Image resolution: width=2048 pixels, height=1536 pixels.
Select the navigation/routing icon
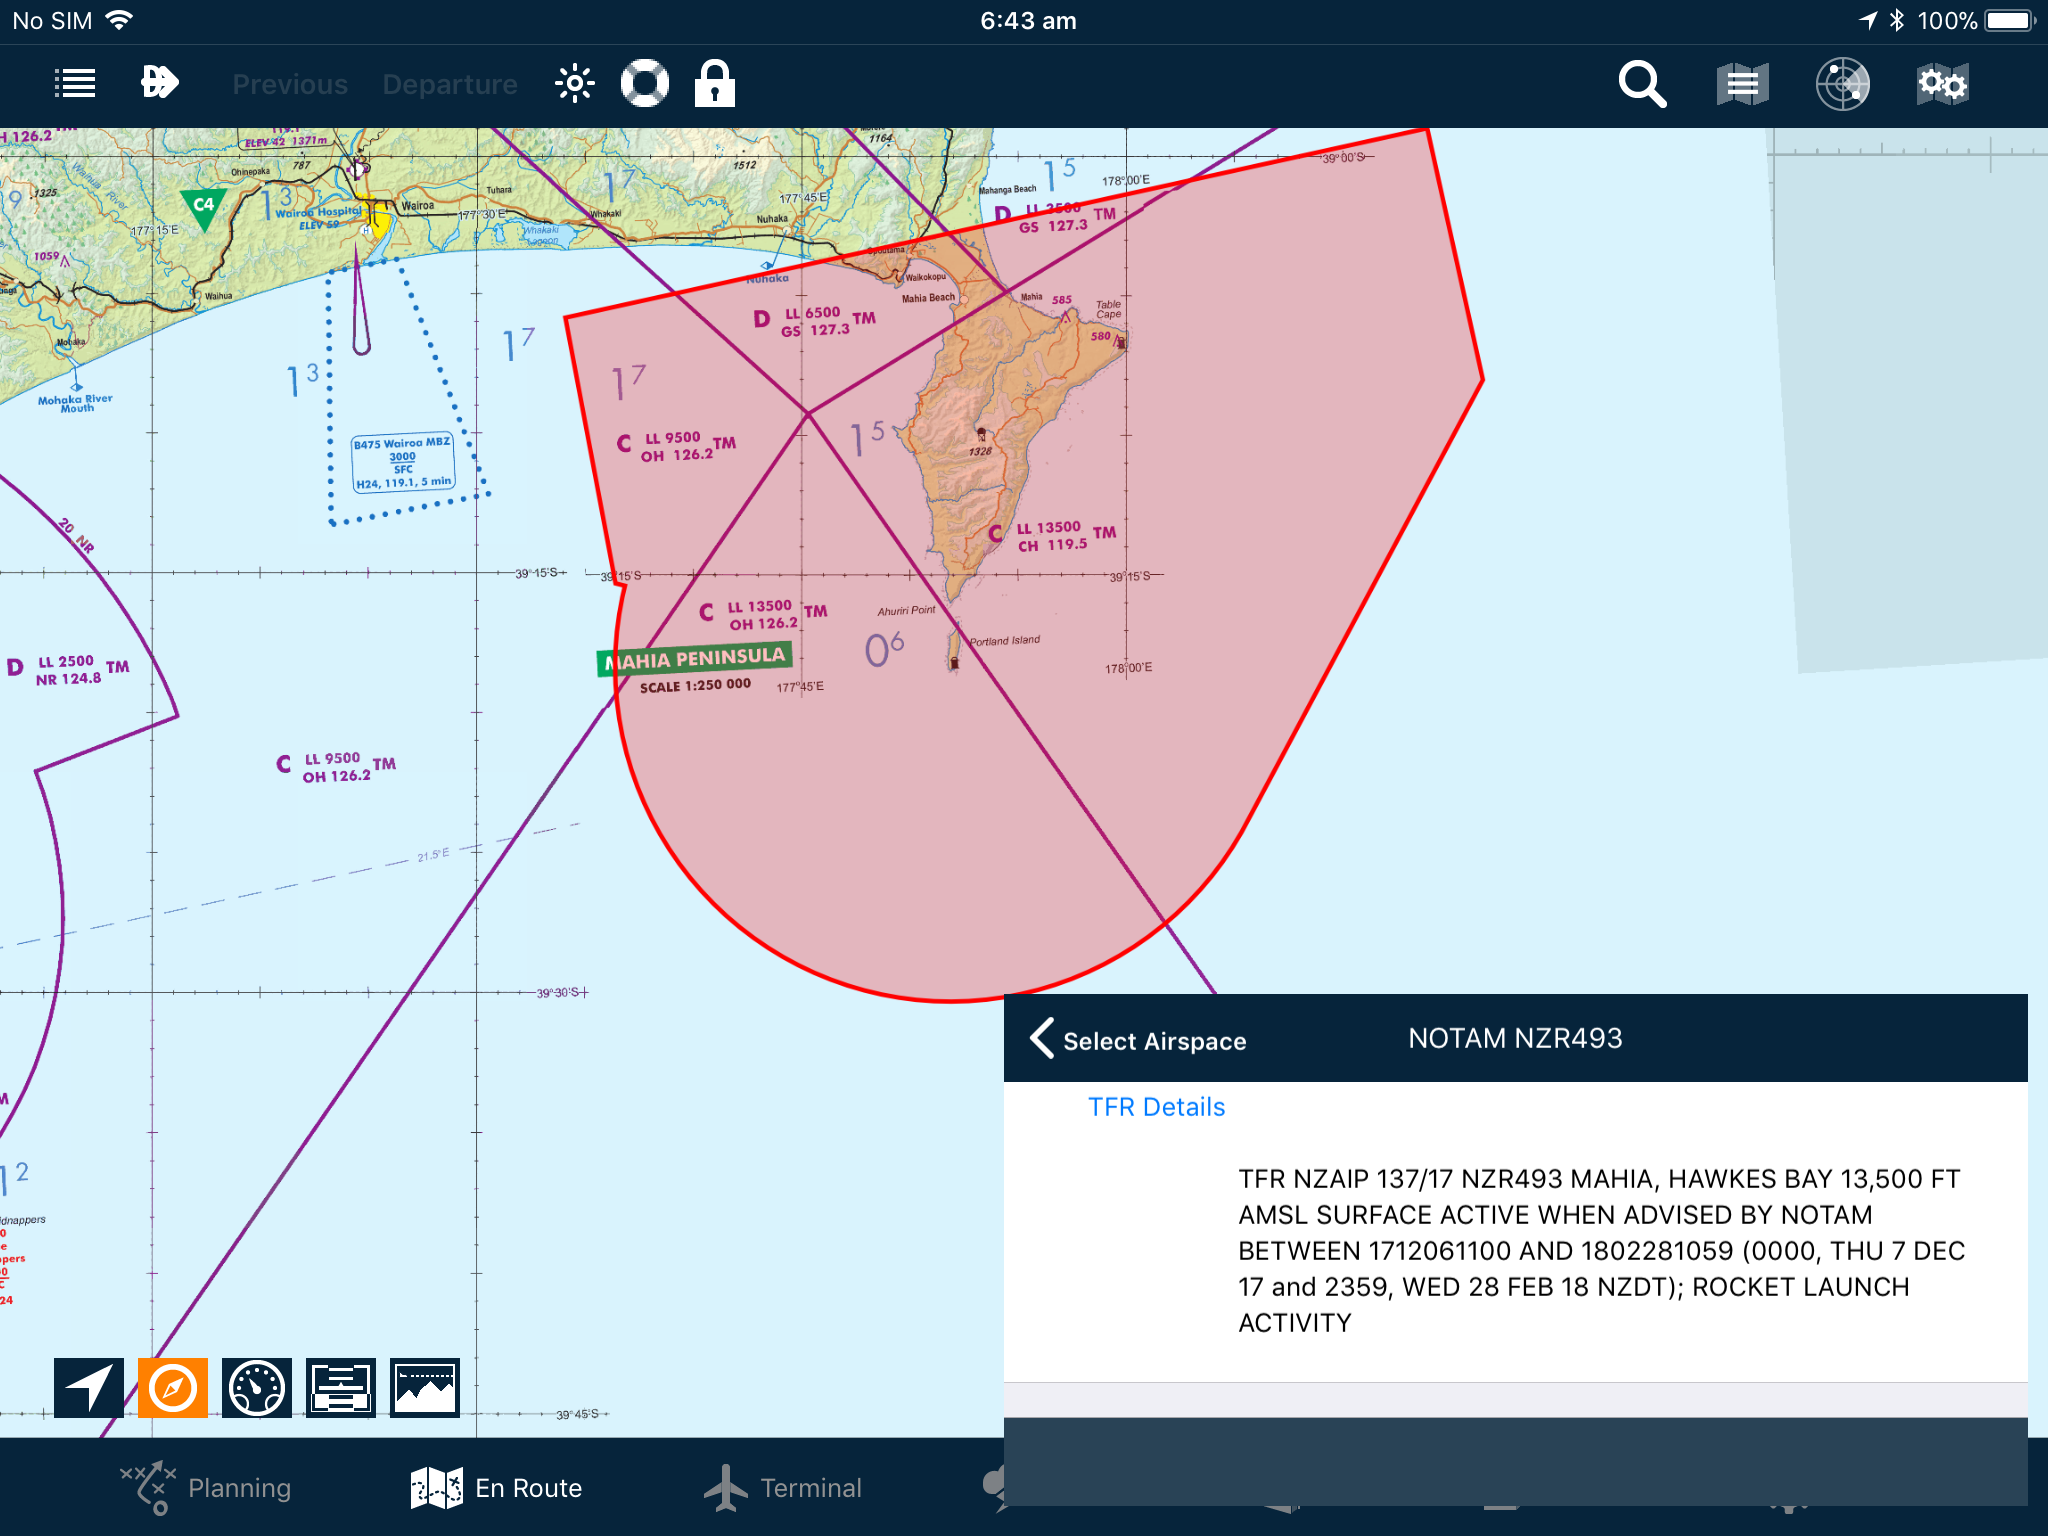90,1384
